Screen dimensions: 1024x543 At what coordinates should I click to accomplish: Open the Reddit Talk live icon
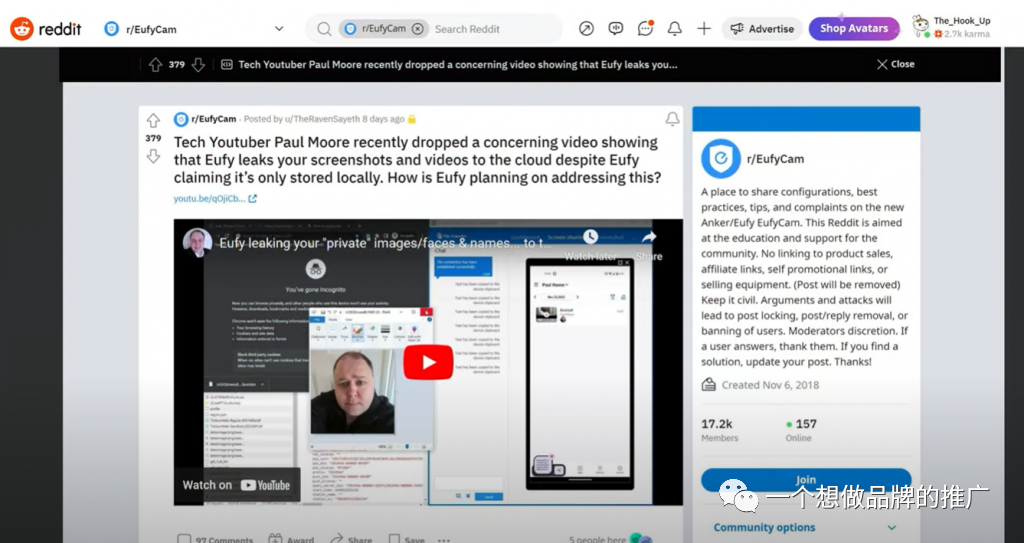(616, 29)
